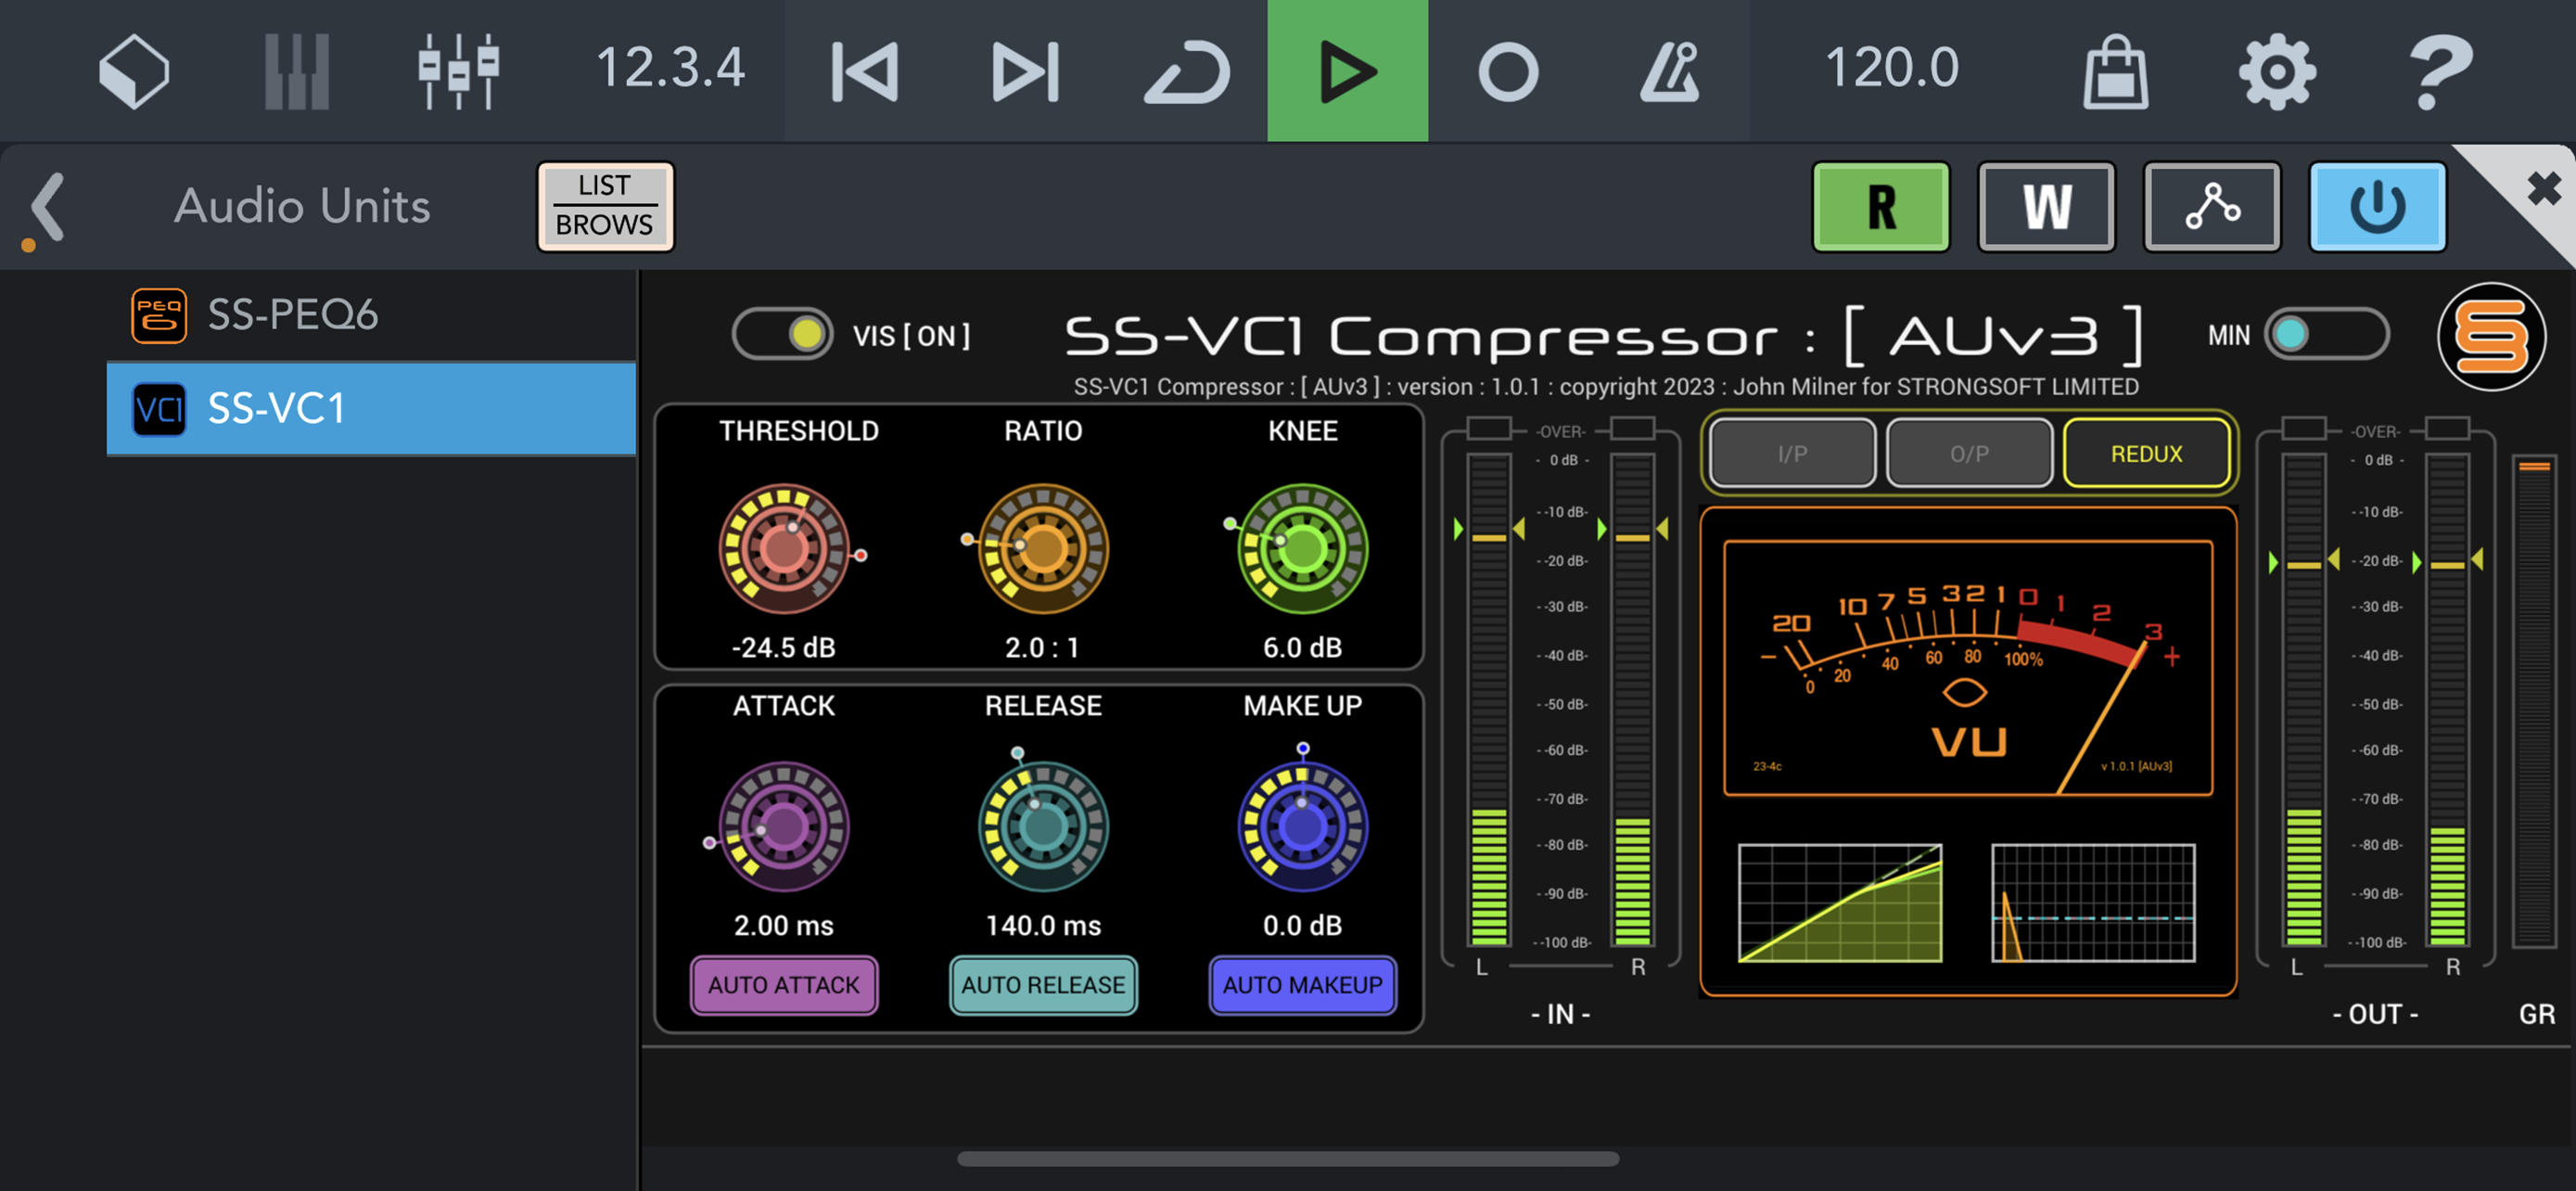Click the IN left OVER clip indicator
This screenshot has height=1191, width=2576.
pyautogui.click(x=1489, y=429)
